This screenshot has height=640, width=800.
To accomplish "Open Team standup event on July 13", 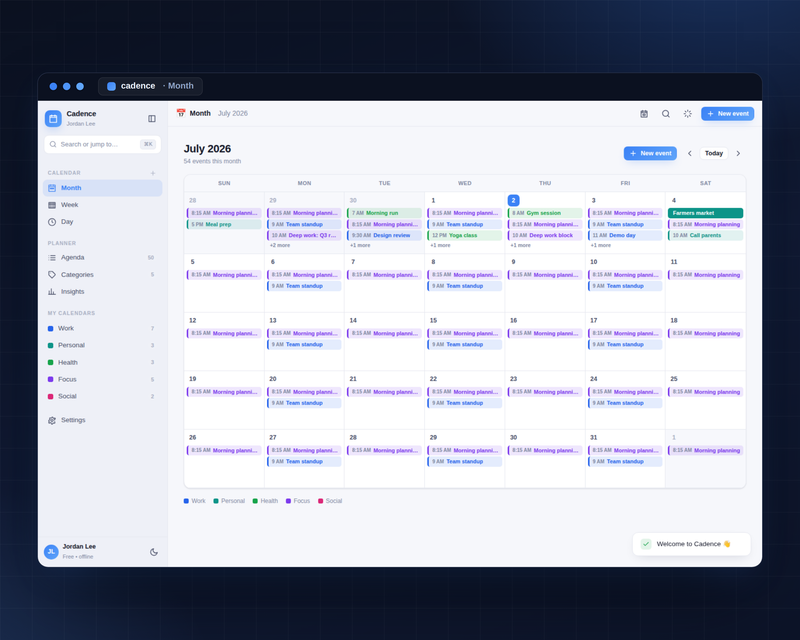I will click(x=304, y=344).
